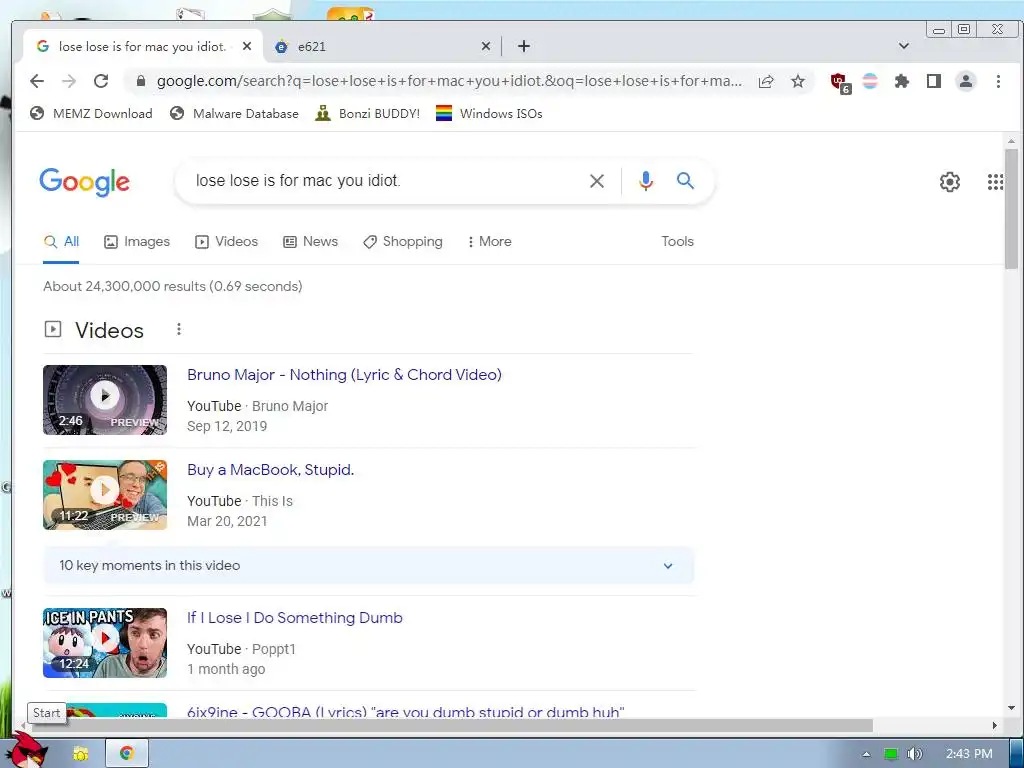Go back to the previous page
Viewport: 1024px width, 768px height.
point(37,81)
